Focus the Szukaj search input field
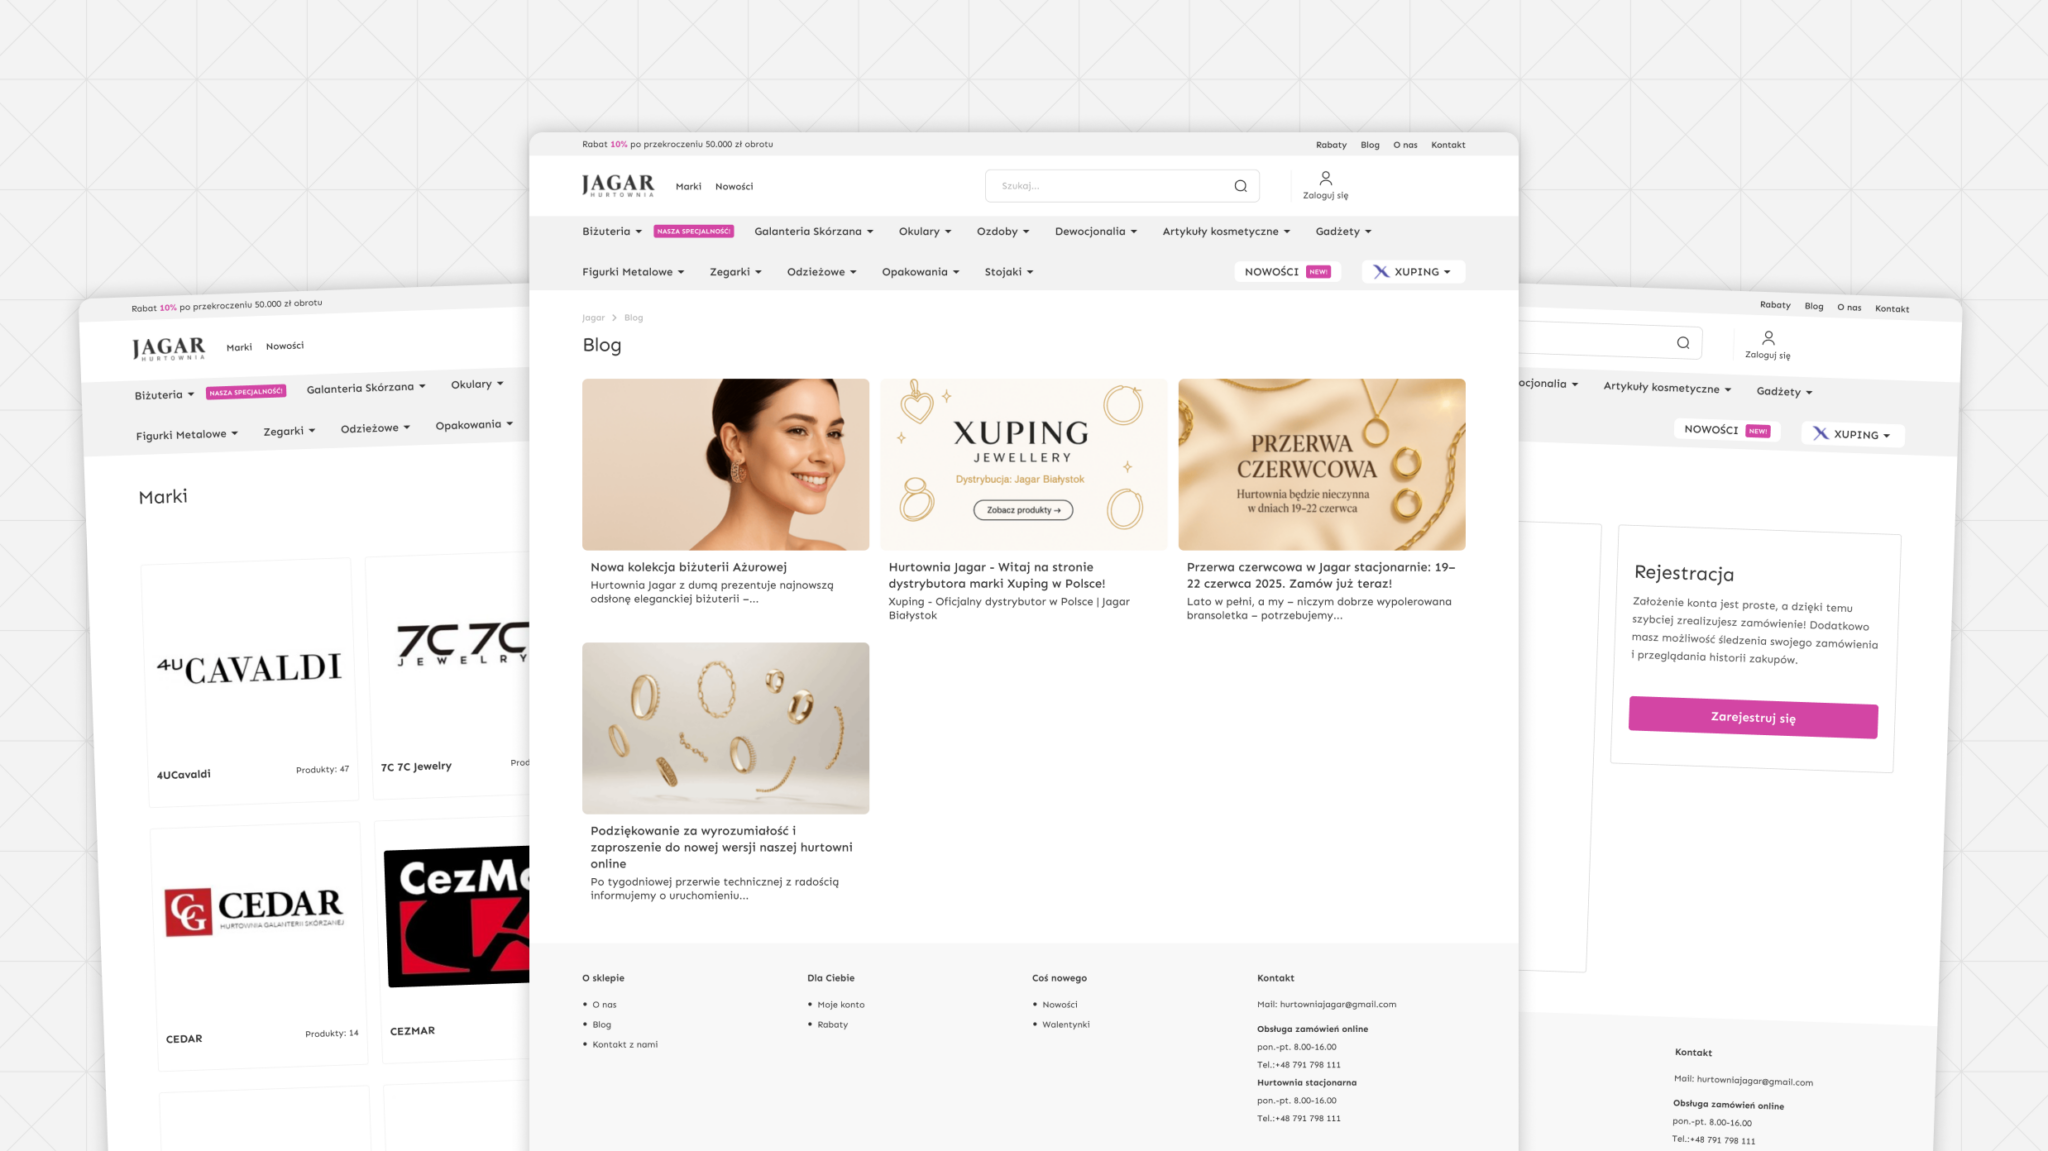2048x1151 pixels. (x=1110, y=186)
